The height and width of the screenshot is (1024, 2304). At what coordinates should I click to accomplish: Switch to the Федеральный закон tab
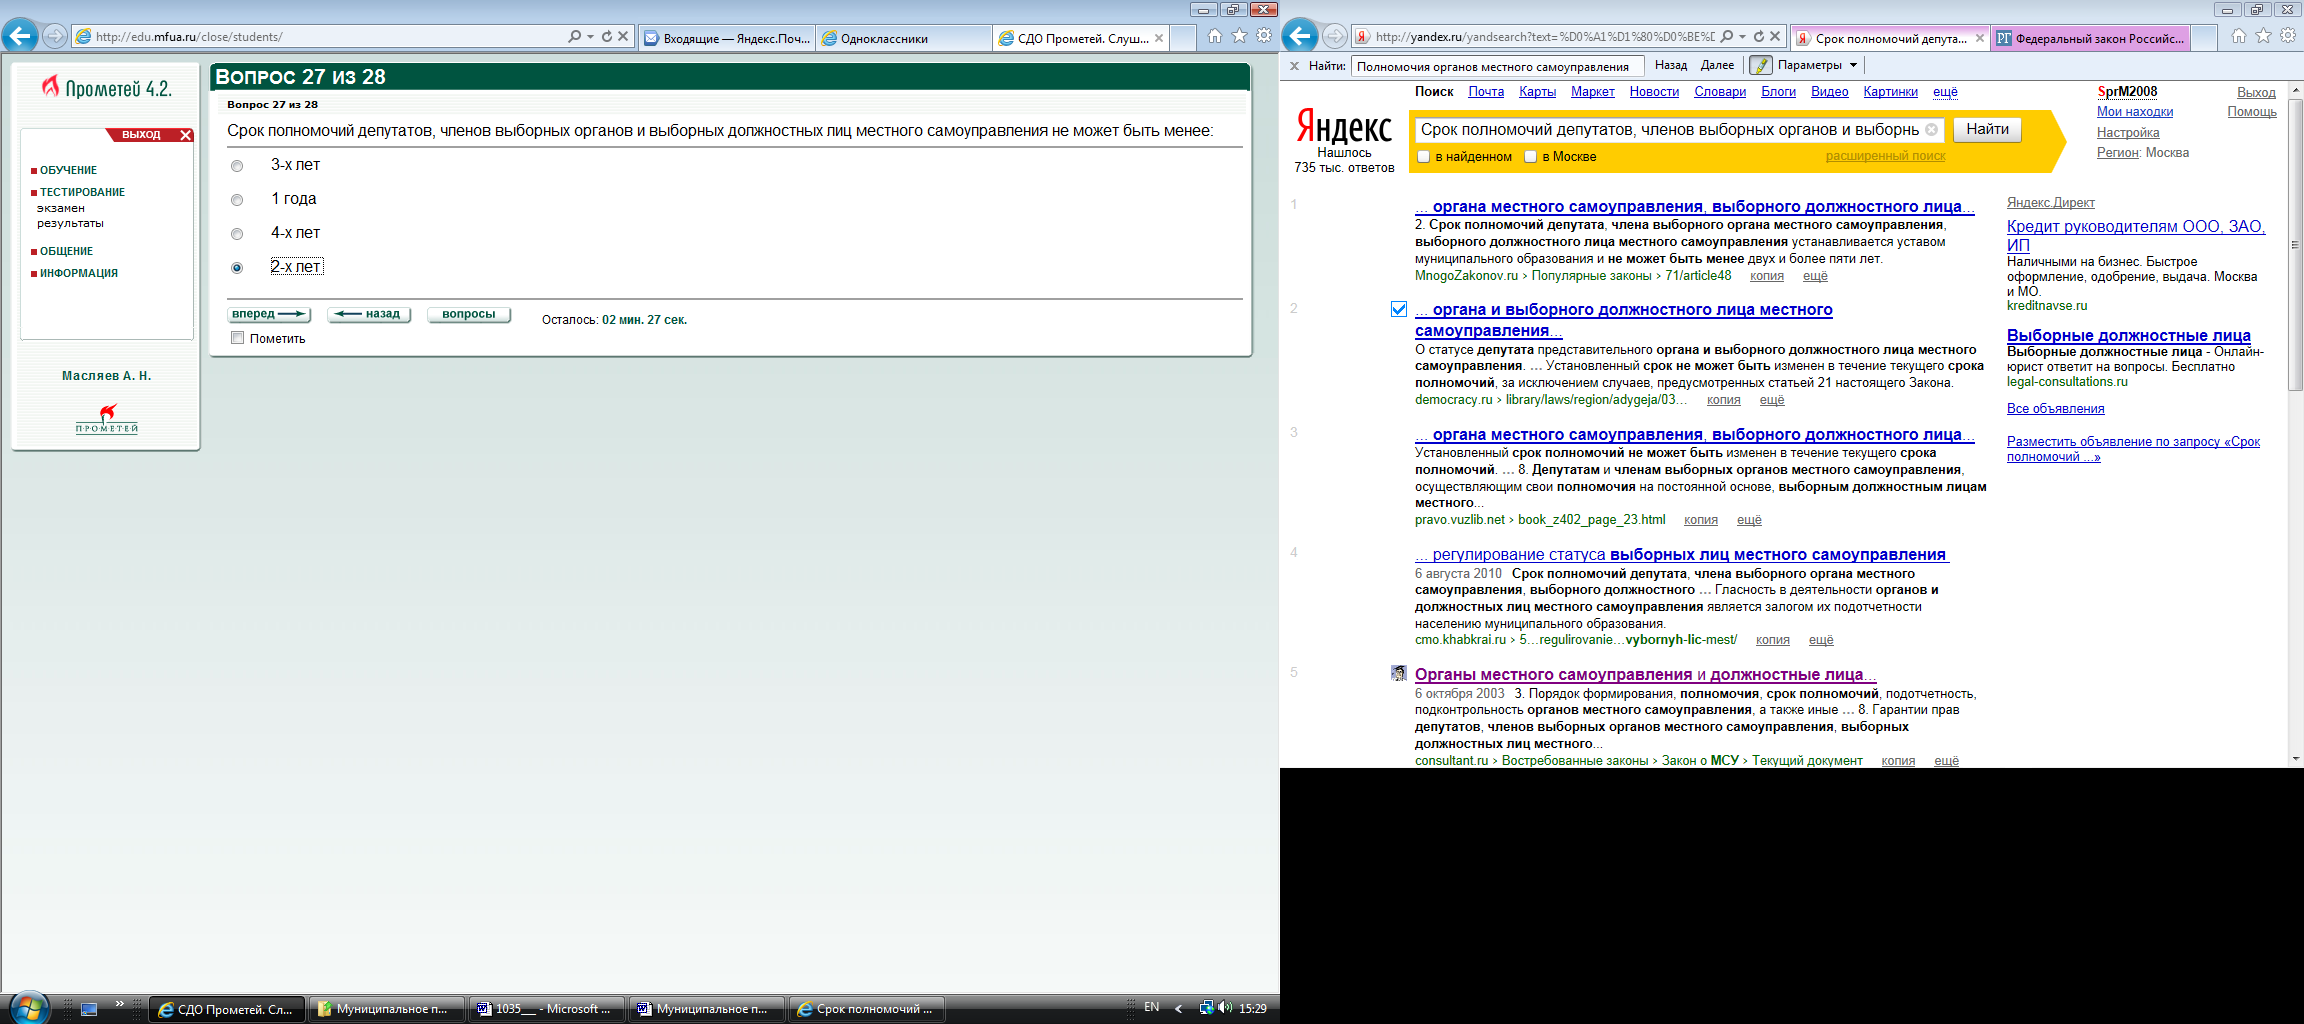[2091, 38]
